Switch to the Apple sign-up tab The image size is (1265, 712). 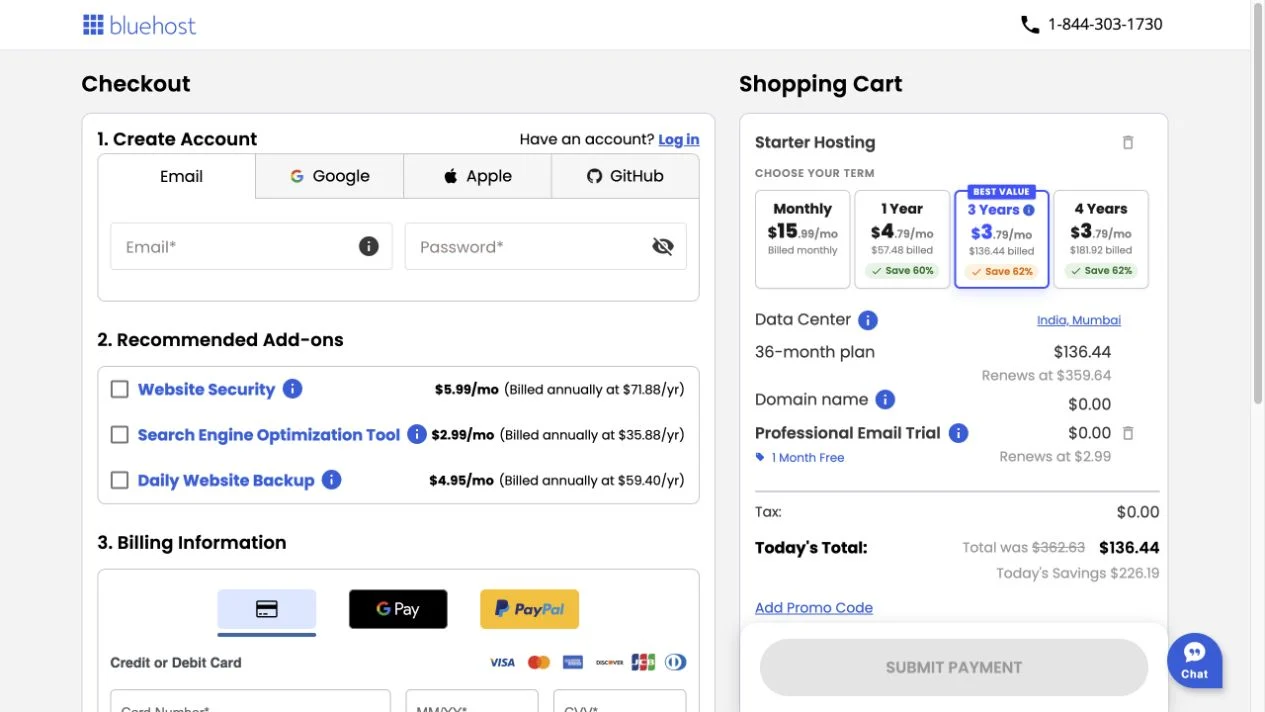478,176
